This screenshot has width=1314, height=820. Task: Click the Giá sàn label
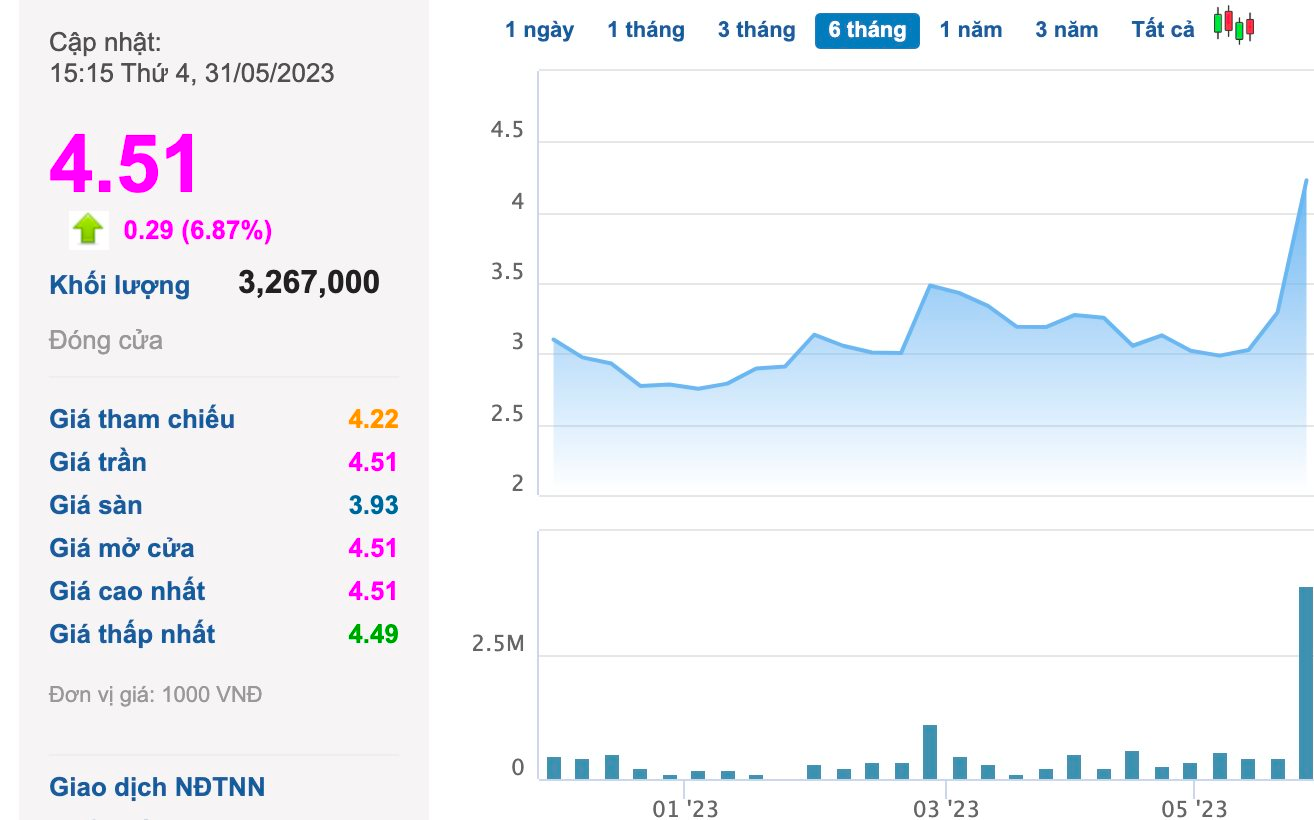pos(96,505)
